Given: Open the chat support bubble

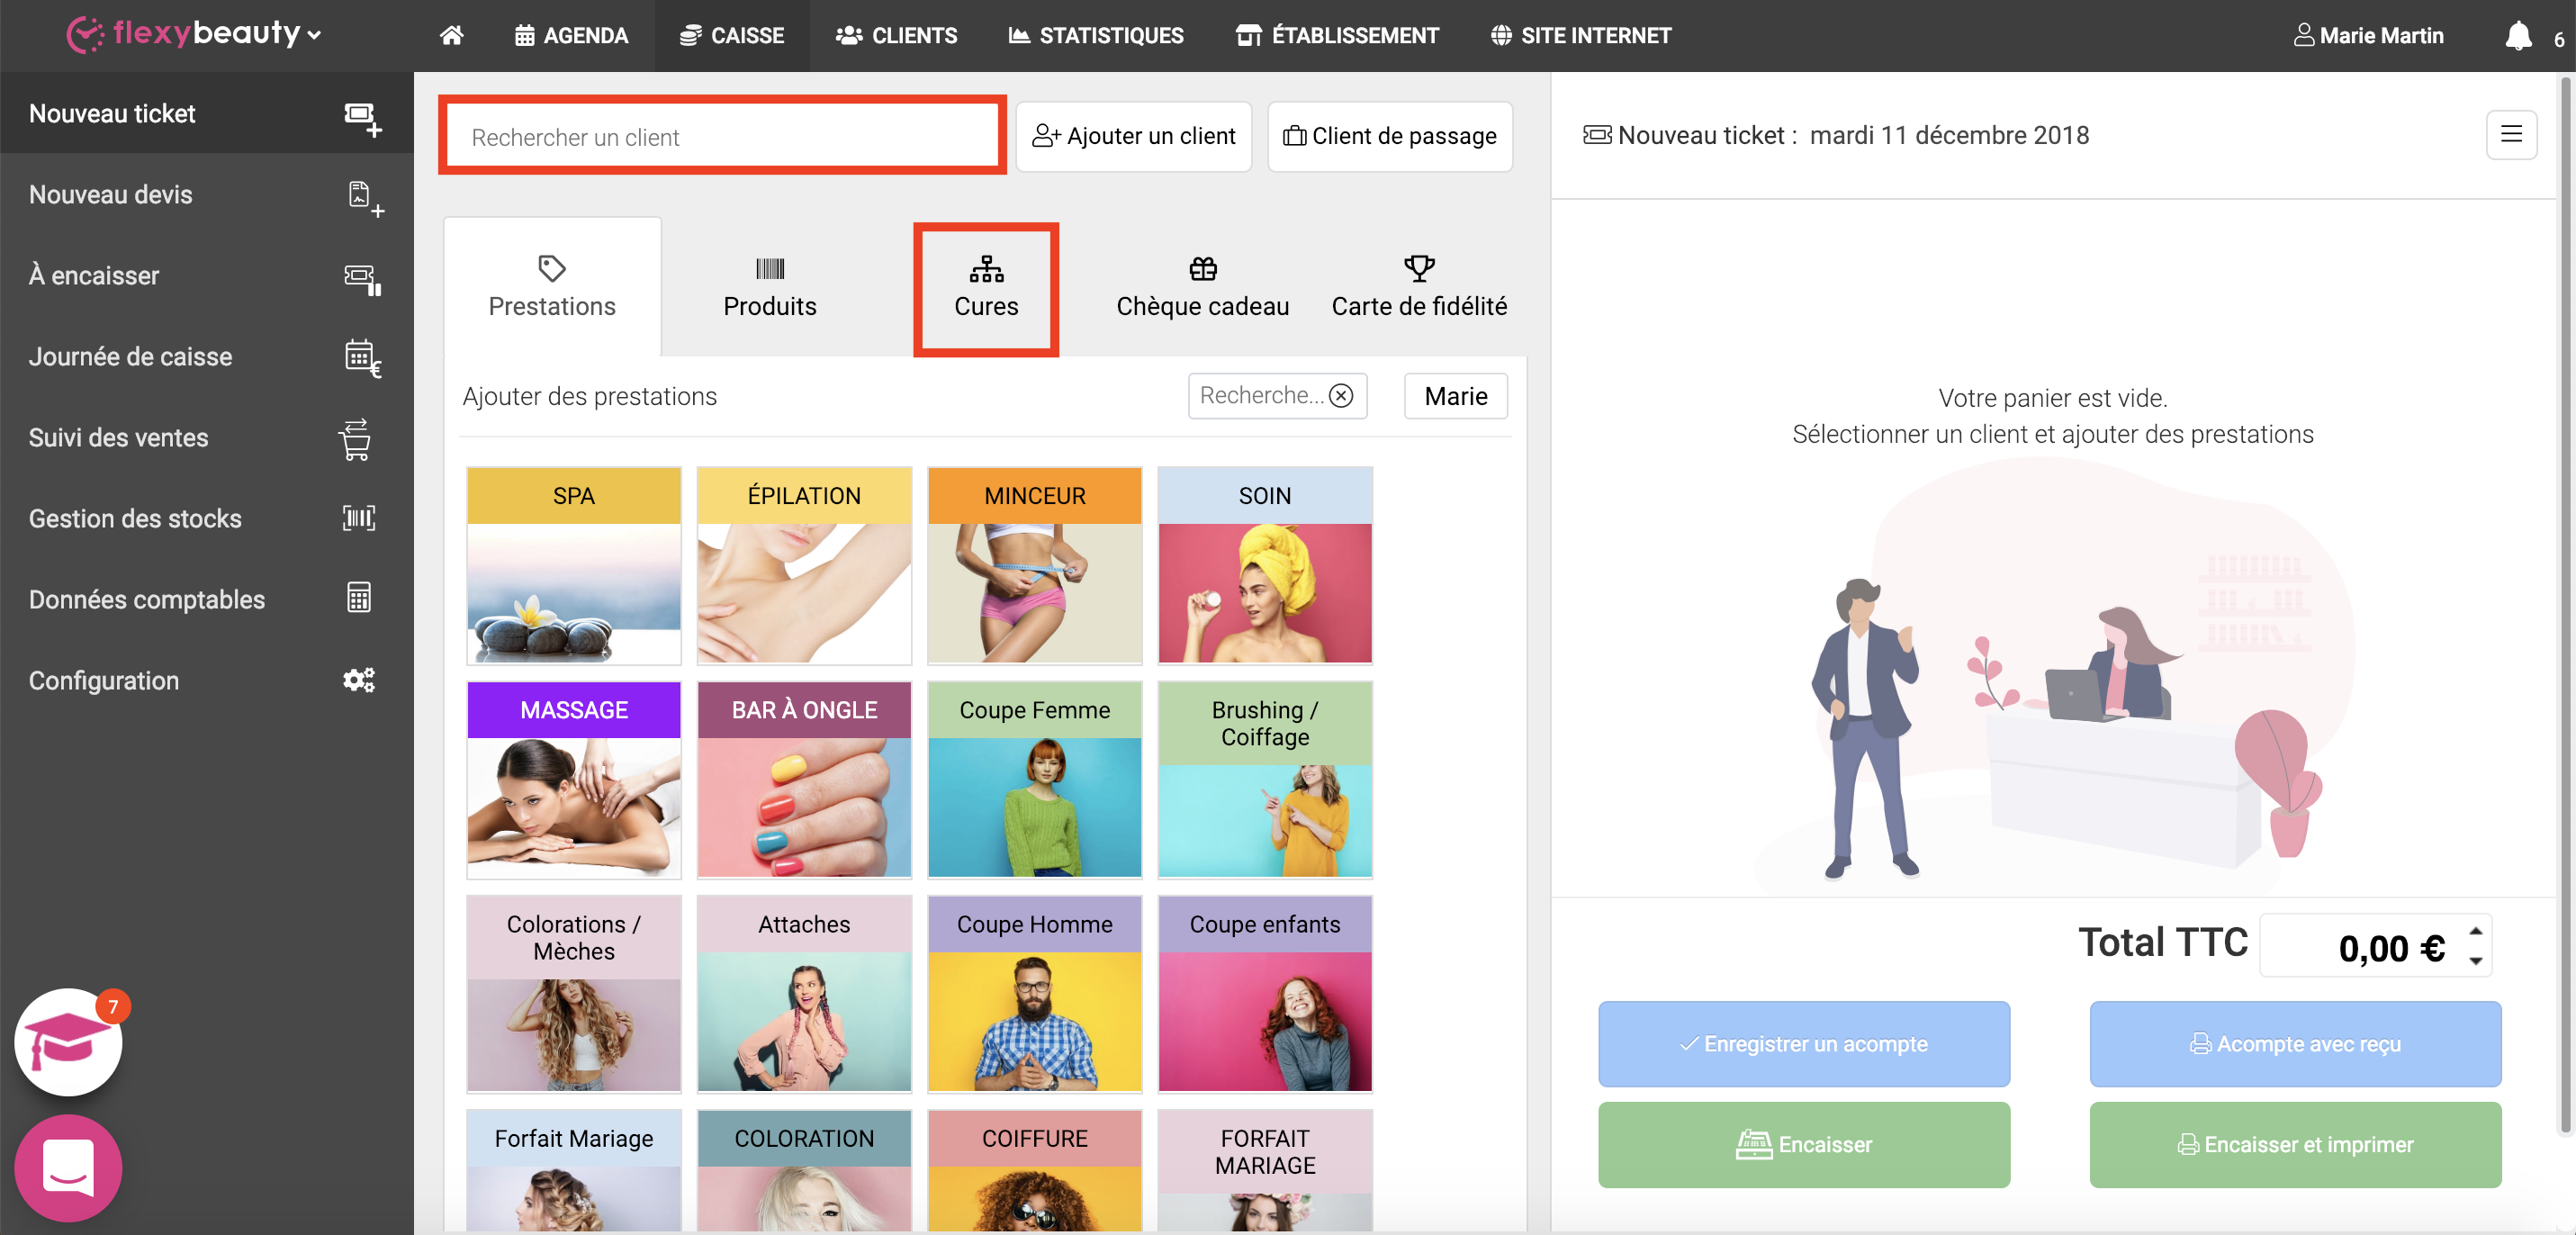Looking at the screenshot, I should (x=68, y=1167).
